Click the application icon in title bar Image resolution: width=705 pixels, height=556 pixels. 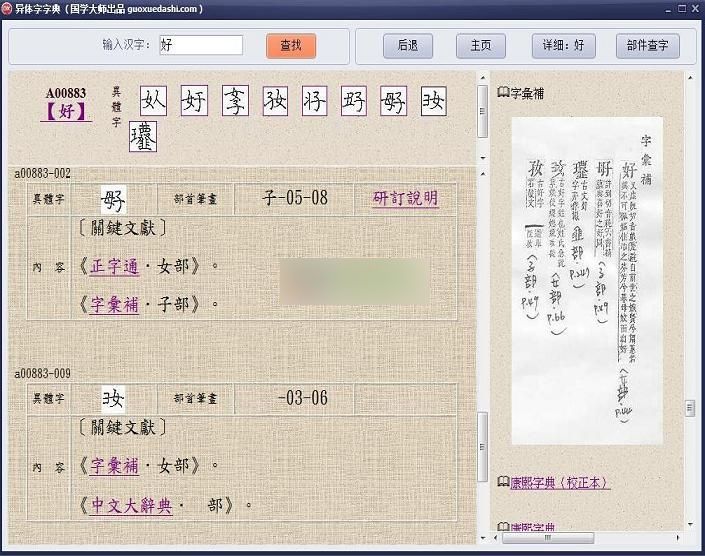coord(8,9)
